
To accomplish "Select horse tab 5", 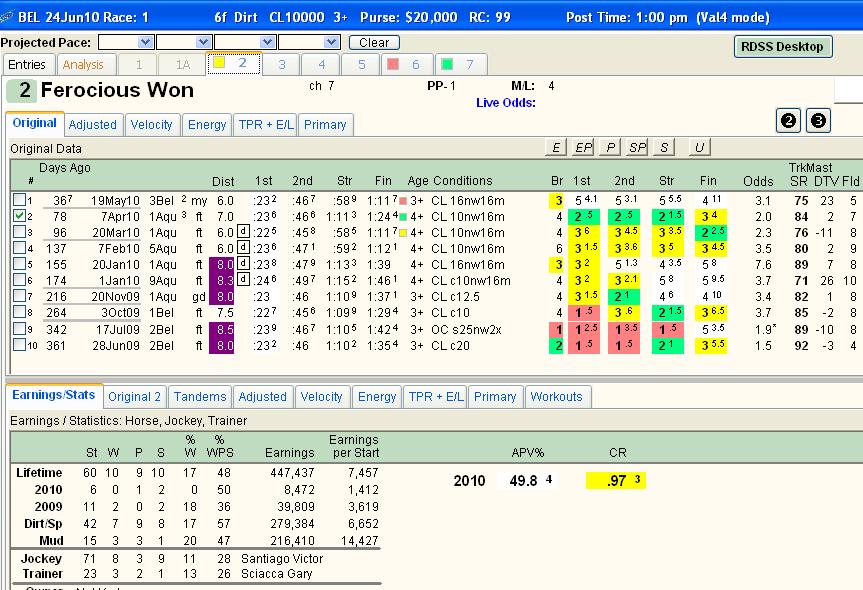I will pyautogui.click(x=361, y=64).
